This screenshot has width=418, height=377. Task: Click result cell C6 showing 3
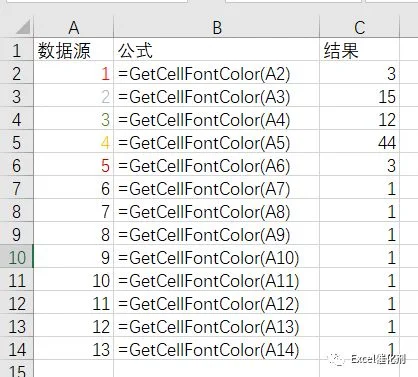click(x=359, y=164)
